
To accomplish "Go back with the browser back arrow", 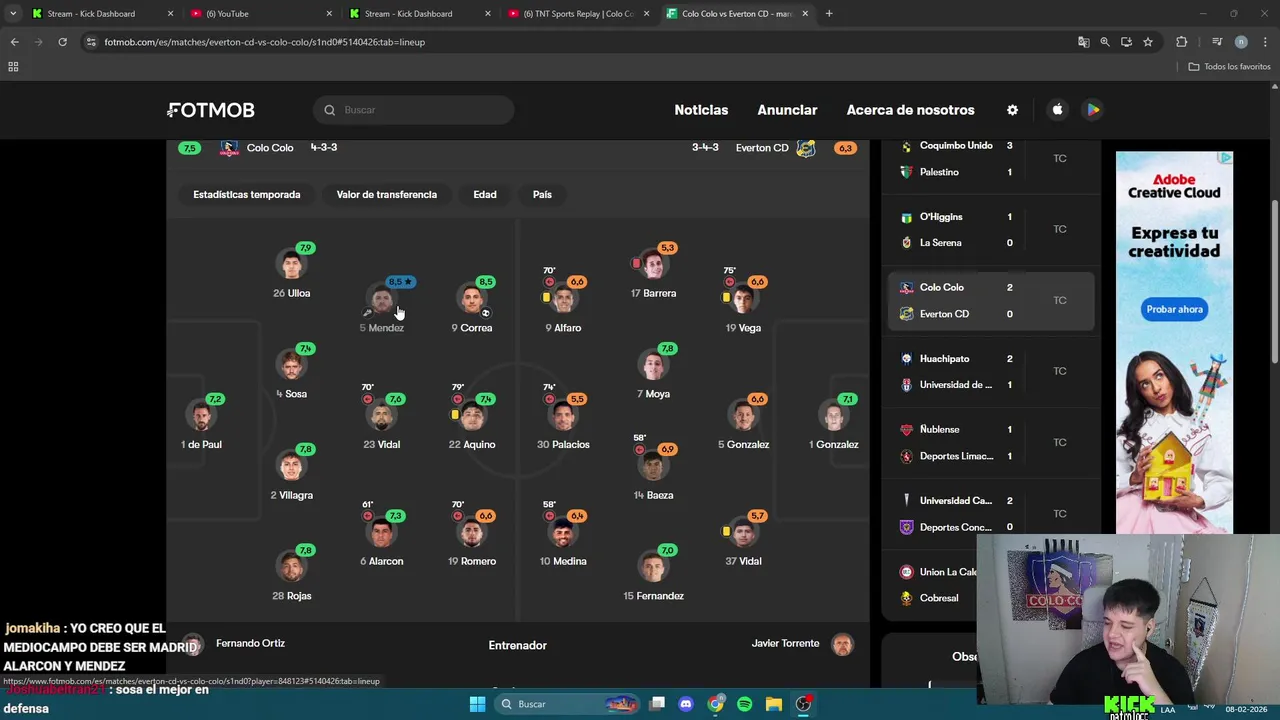I will 14,42.
